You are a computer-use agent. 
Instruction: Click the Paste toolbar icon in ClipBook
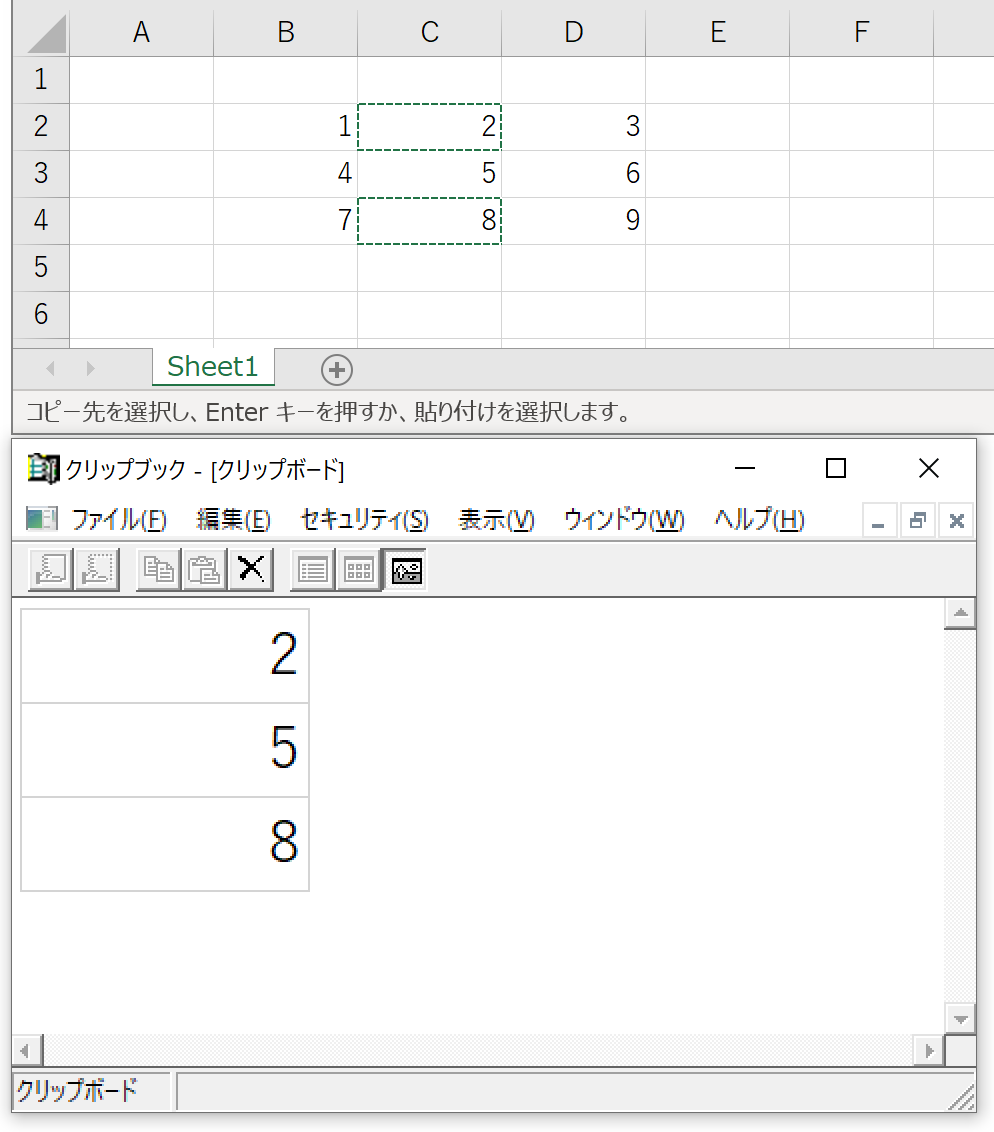coord(204,570)
